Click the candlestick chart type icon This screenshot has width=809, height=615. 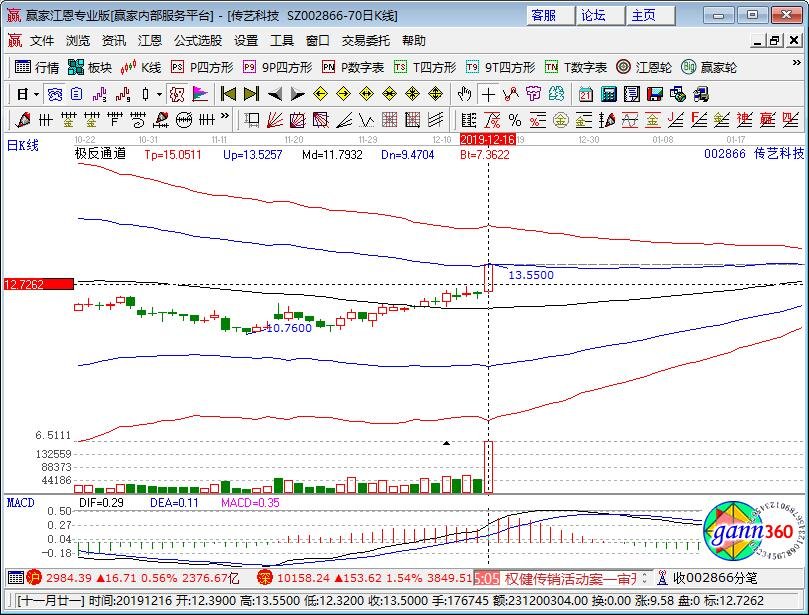(x=145, y=94)
